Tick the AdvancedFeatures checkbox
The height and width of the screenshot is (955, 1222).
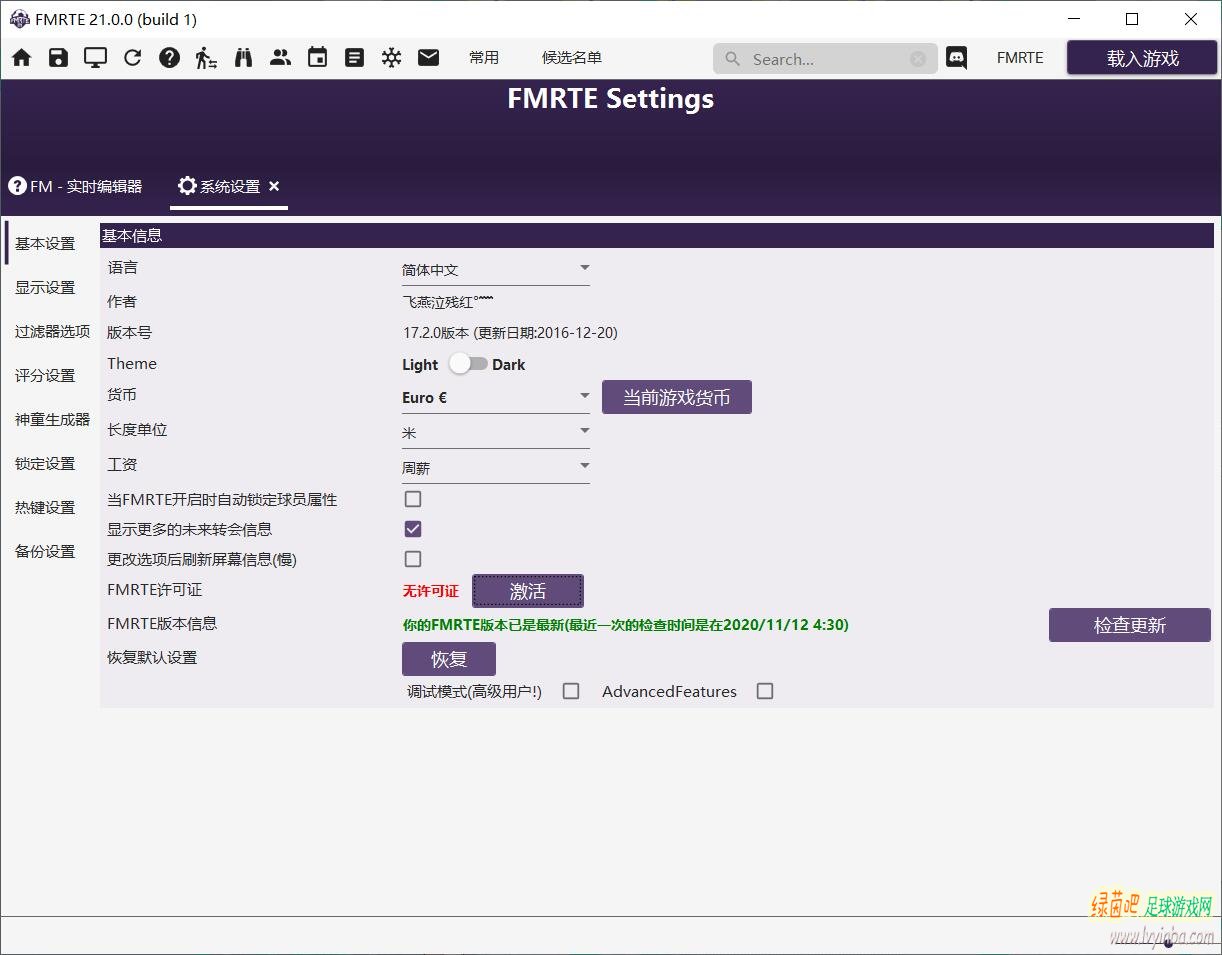pyautogui.click(x=765, y=691)
